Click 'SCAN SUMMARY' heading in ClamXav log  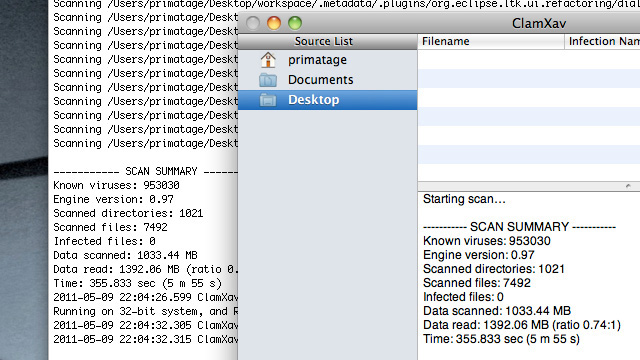coord(519,227)
